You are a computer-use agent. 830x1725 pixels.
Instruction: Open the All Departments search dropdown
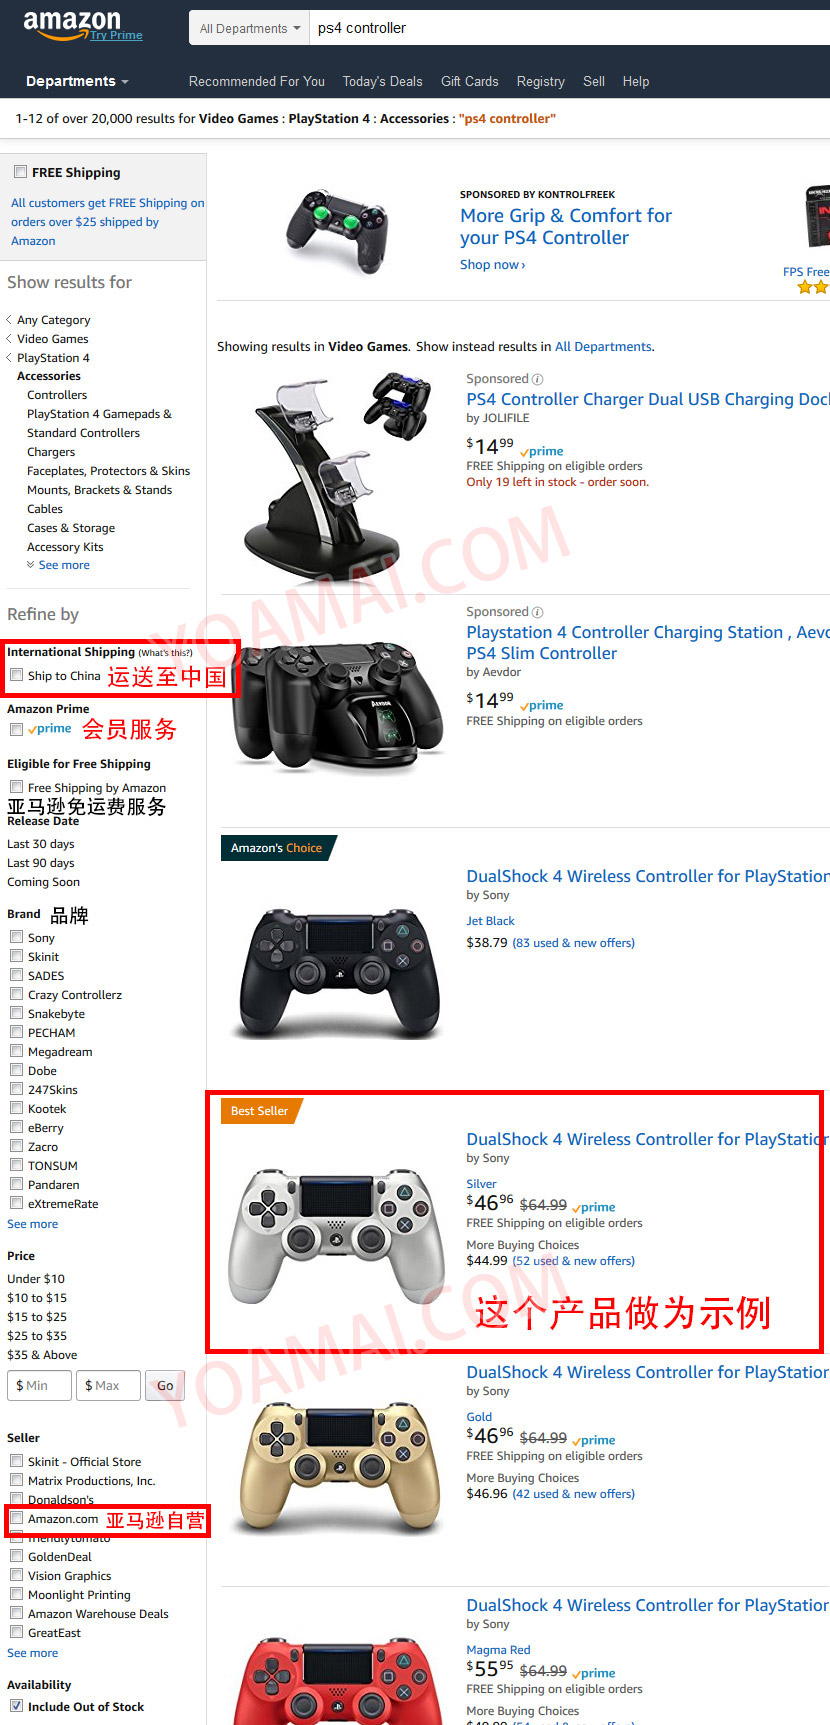point(249,28)
